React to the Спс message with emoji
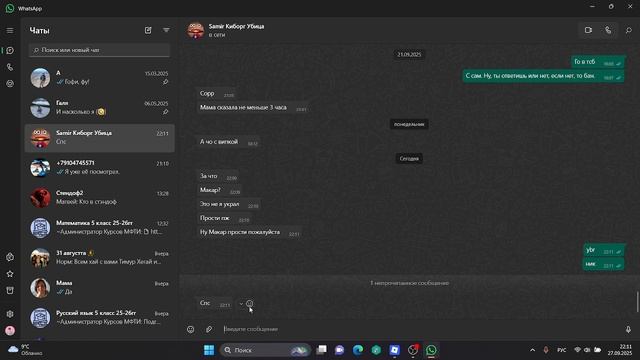 (250, 304)
